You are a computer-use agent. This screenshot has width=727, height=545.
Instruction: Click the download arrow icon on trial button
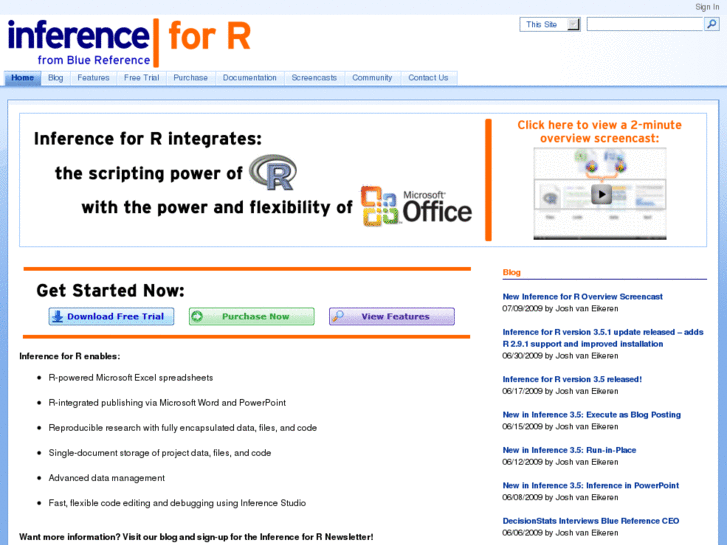(x=57, y=316)
